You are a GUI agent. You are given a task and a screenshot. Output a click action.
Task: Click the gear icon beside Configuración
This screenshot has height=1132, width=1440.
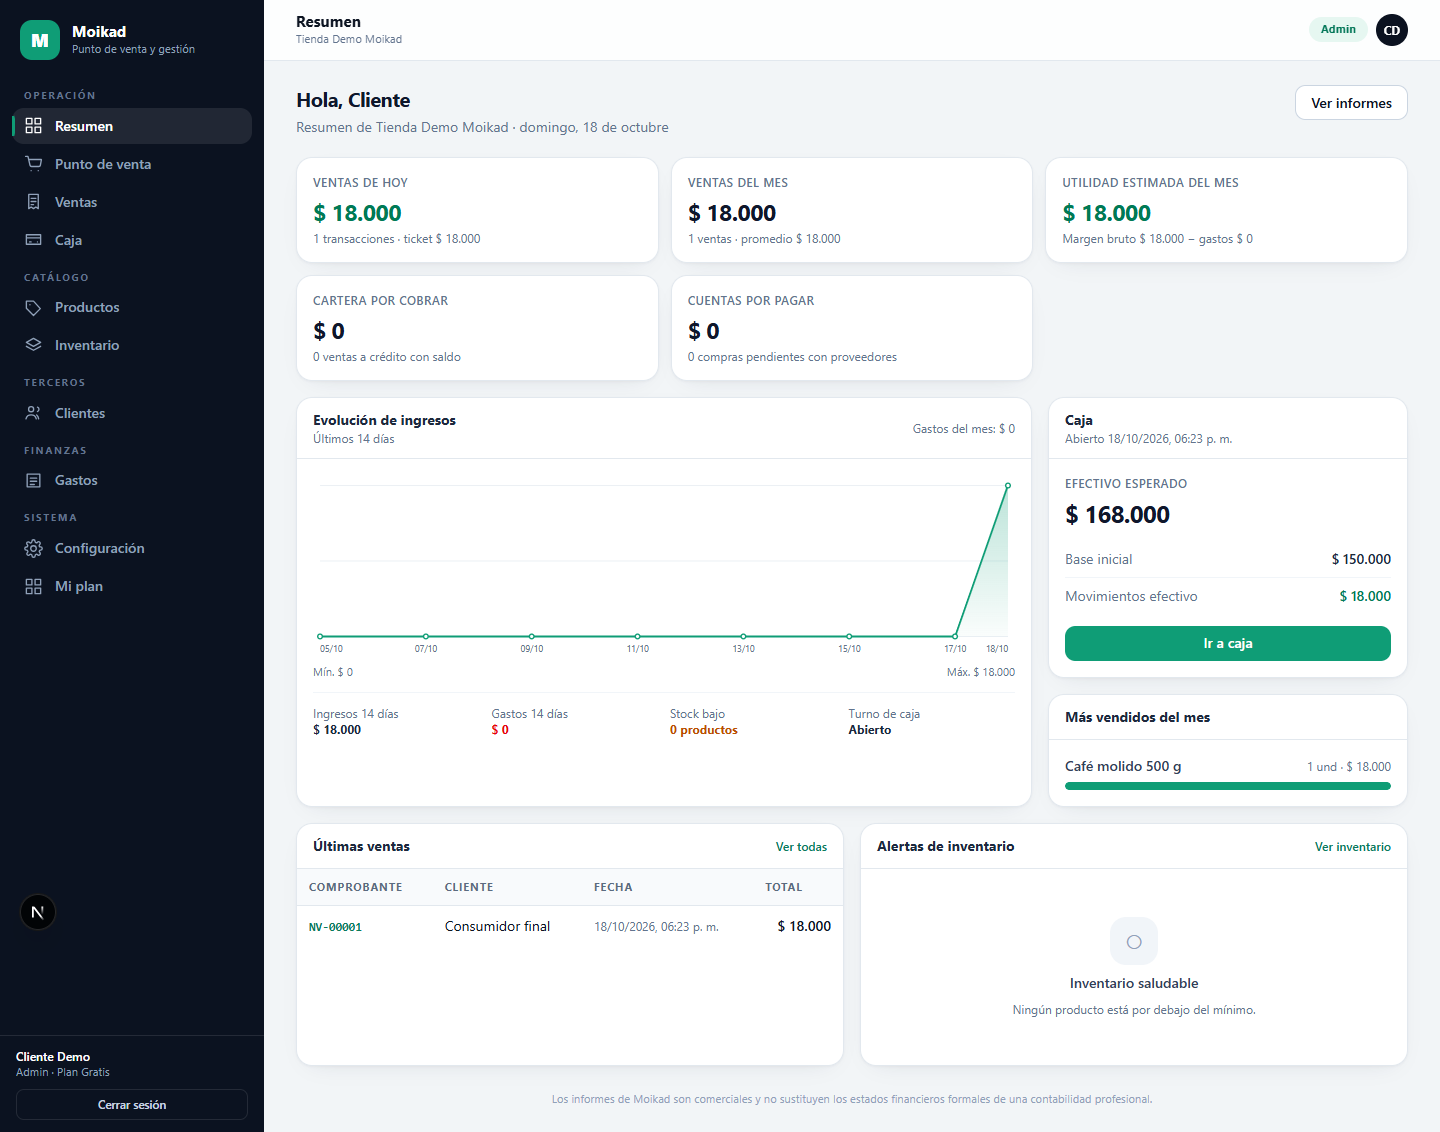tap(33, 548)
